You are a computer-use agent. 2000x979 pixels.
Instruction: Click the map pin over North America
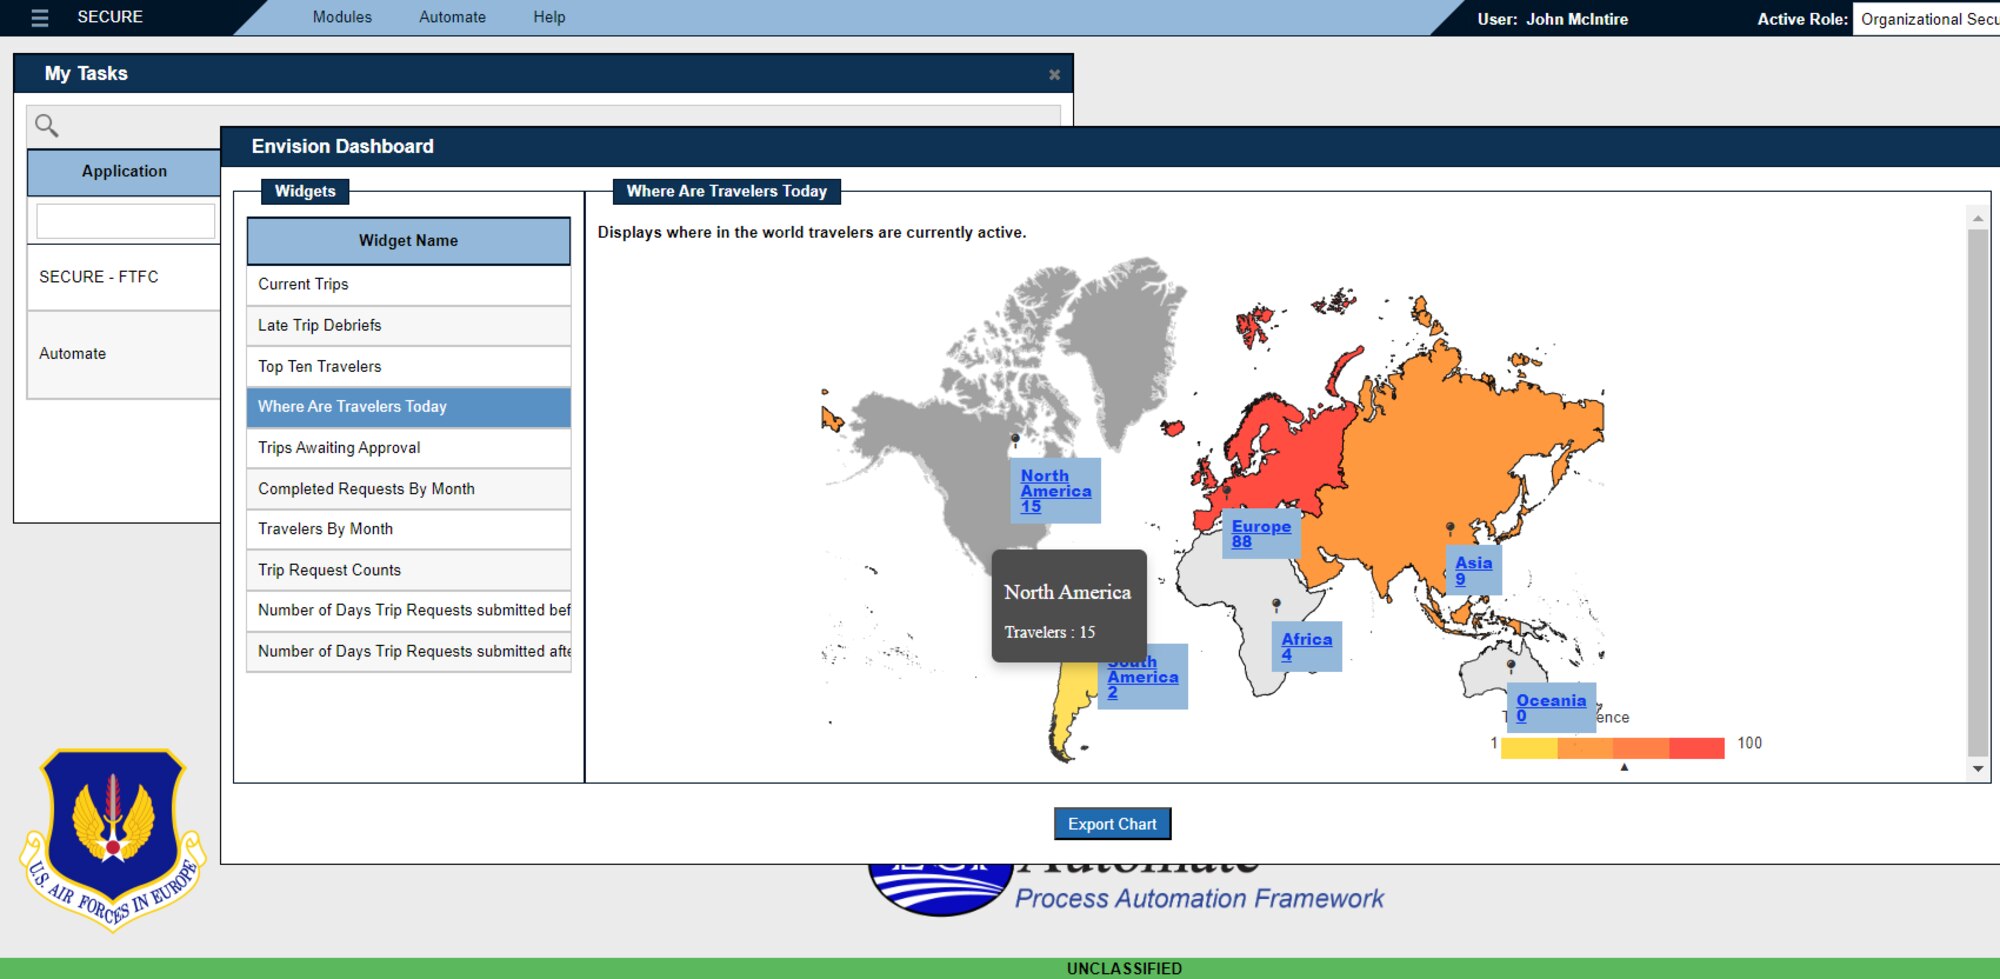click(1014, 438)
